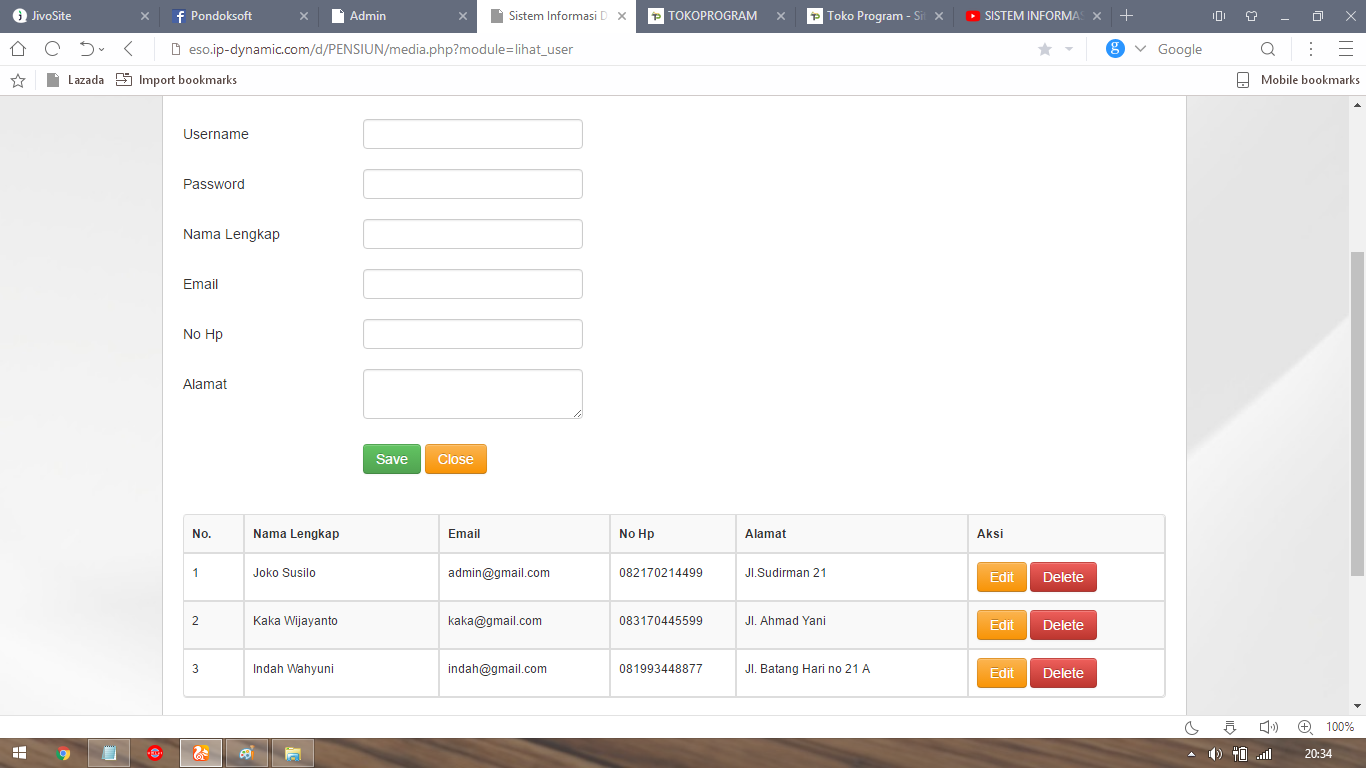Focus the No Hp input field
Image resolution: width=1366 pixels, height=768 pixels.
click(x=473, y=334)
